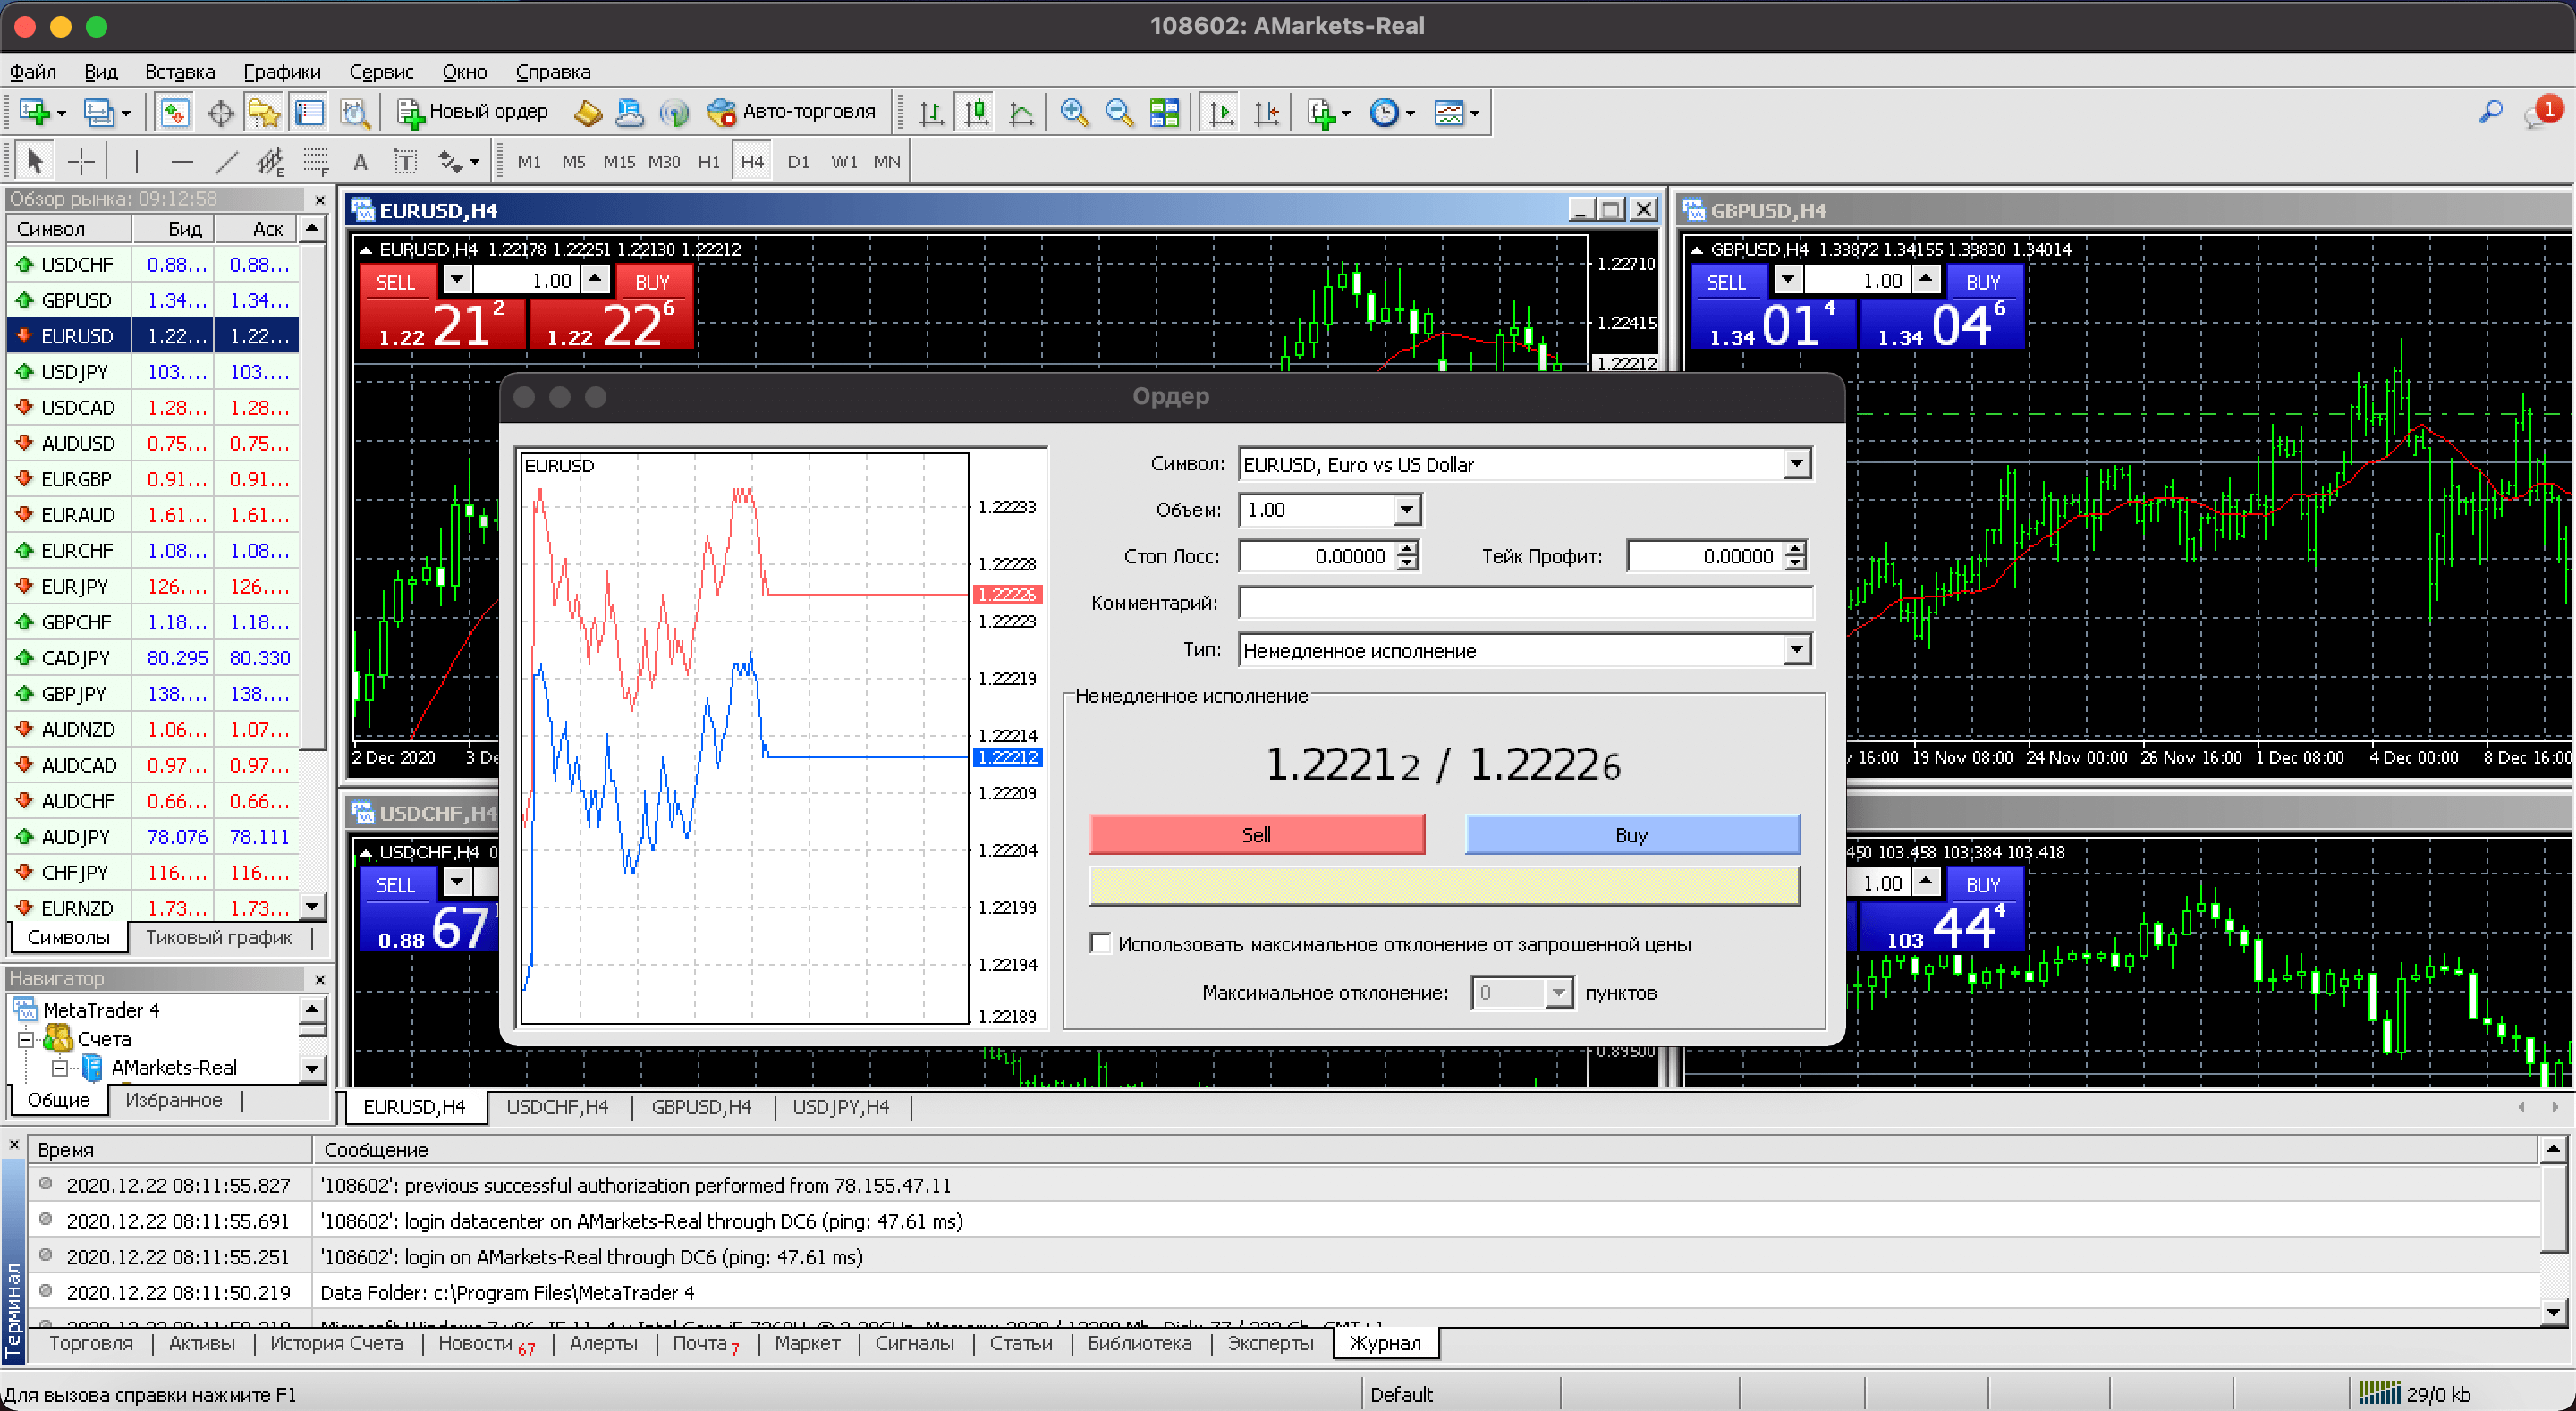Click the Search magnifier in toolbar
Viewport: 2576px width, 1411px height.
[x=2490, y=111]
